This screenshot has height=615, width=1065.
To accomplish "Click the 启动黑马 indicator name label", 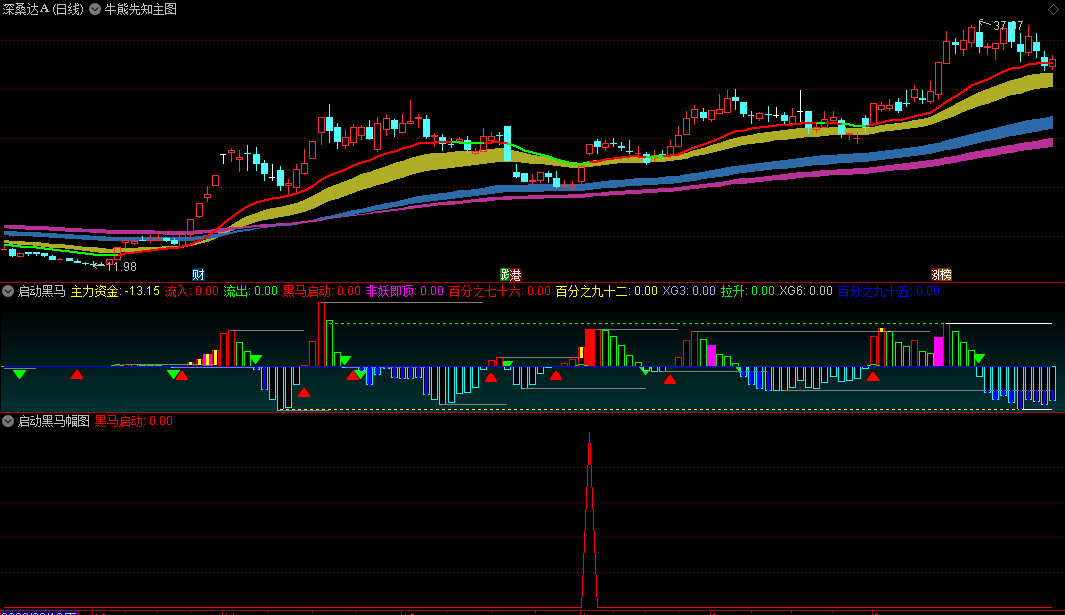I will [41, 291].
